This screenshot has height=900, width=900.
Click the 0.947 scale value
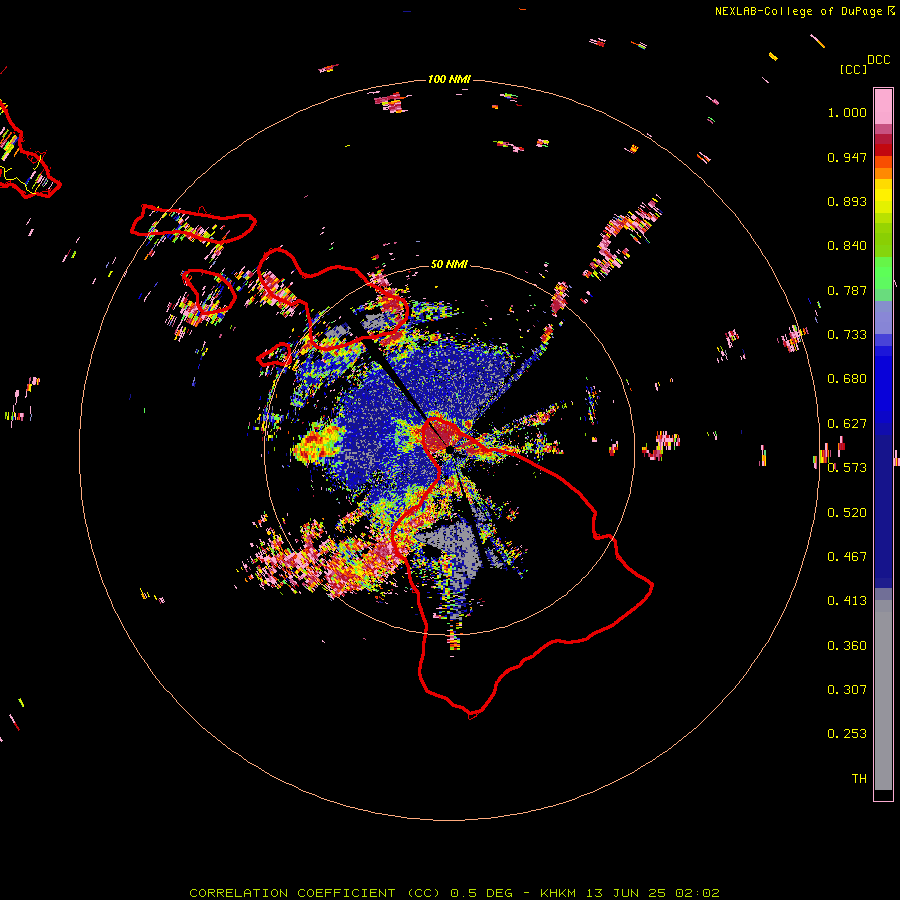(847, 157)
